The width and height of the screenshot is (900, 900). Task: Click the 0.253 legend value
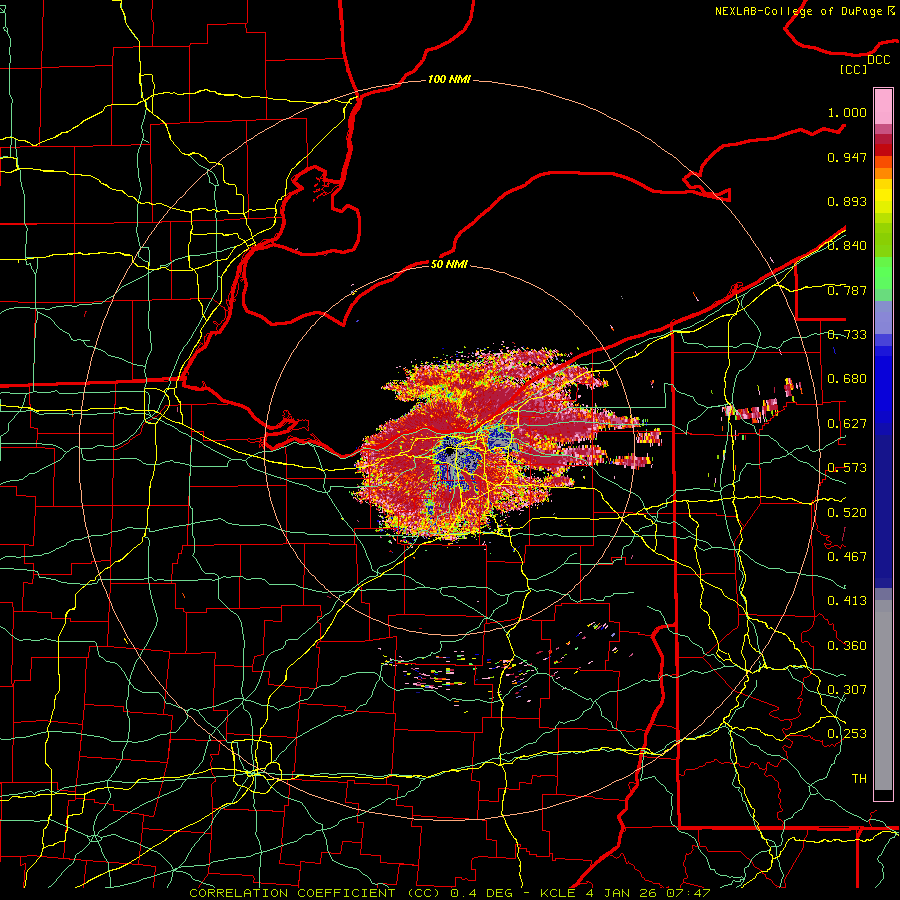coord(847,734)
